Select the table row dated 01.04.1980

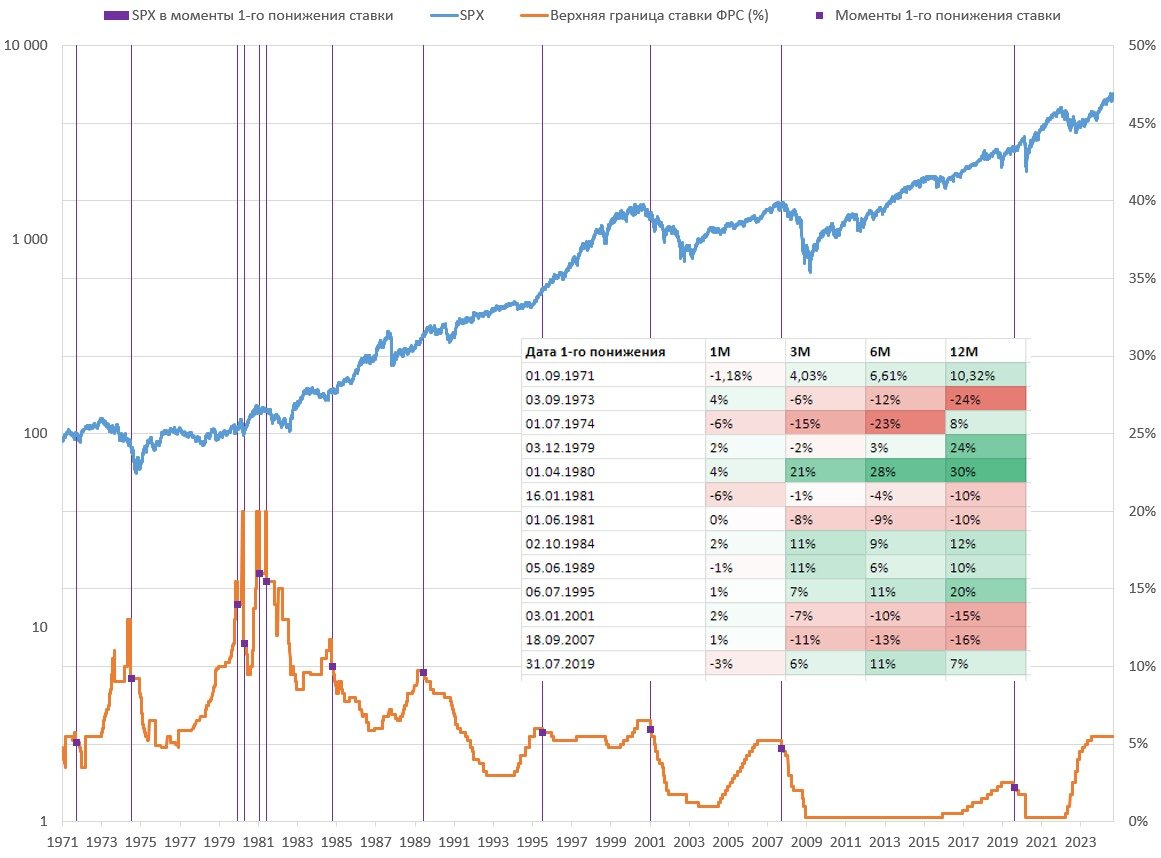774,472
